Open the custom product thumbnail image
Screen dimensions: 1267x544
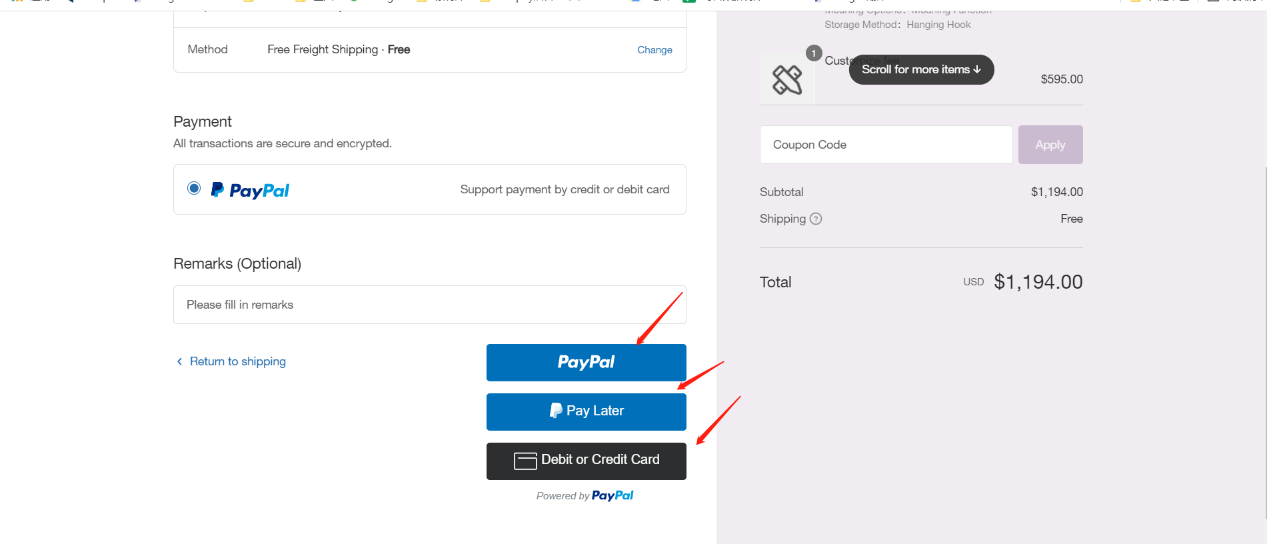pos(787,78)
